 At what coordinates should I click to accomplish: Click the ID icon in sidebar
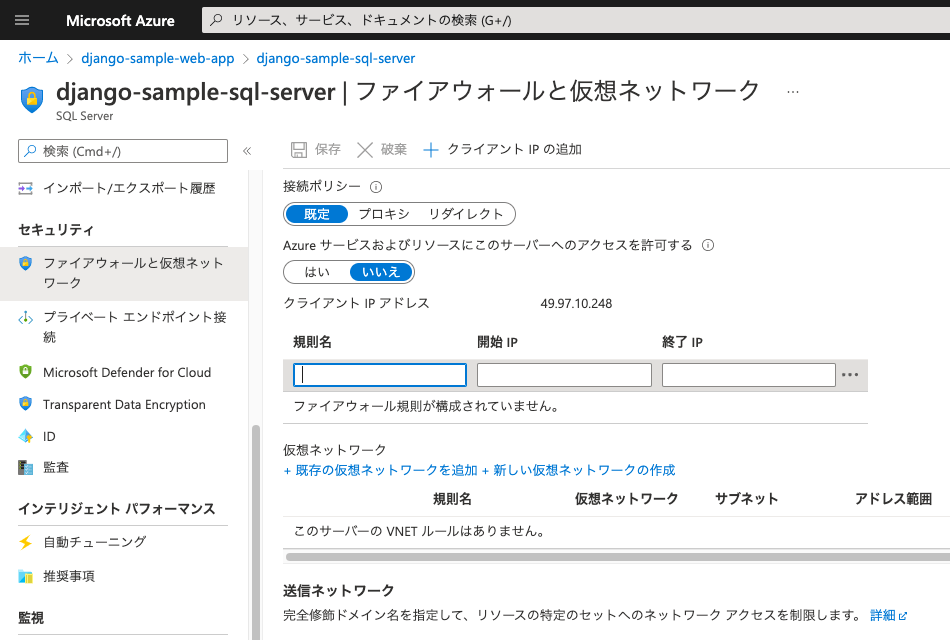[25, 436]
